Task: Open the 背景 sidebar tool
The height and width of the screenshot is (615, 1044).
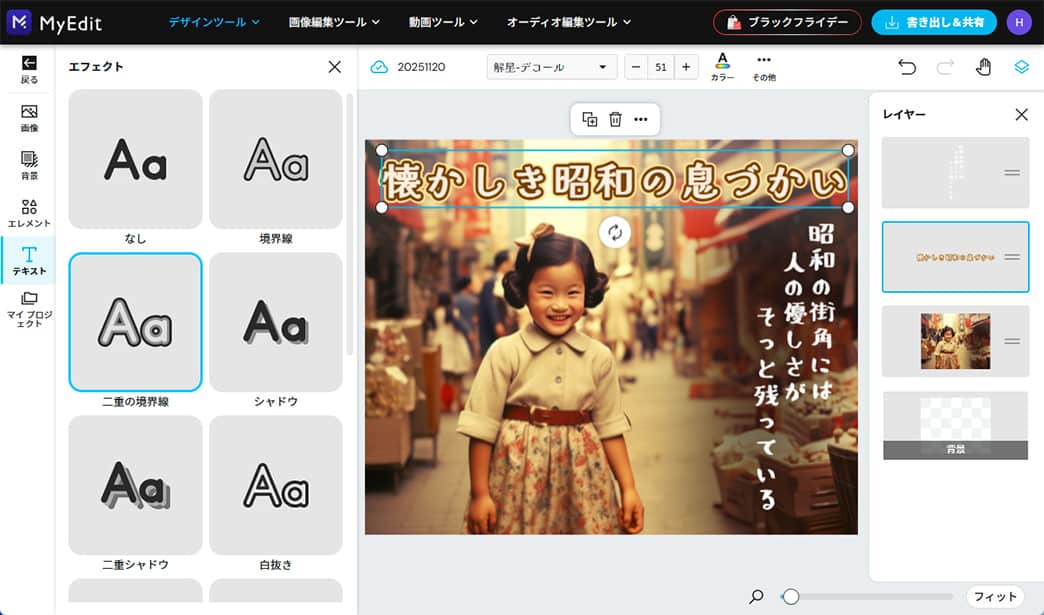Action: pyautogui.click(x=29, y=165)
